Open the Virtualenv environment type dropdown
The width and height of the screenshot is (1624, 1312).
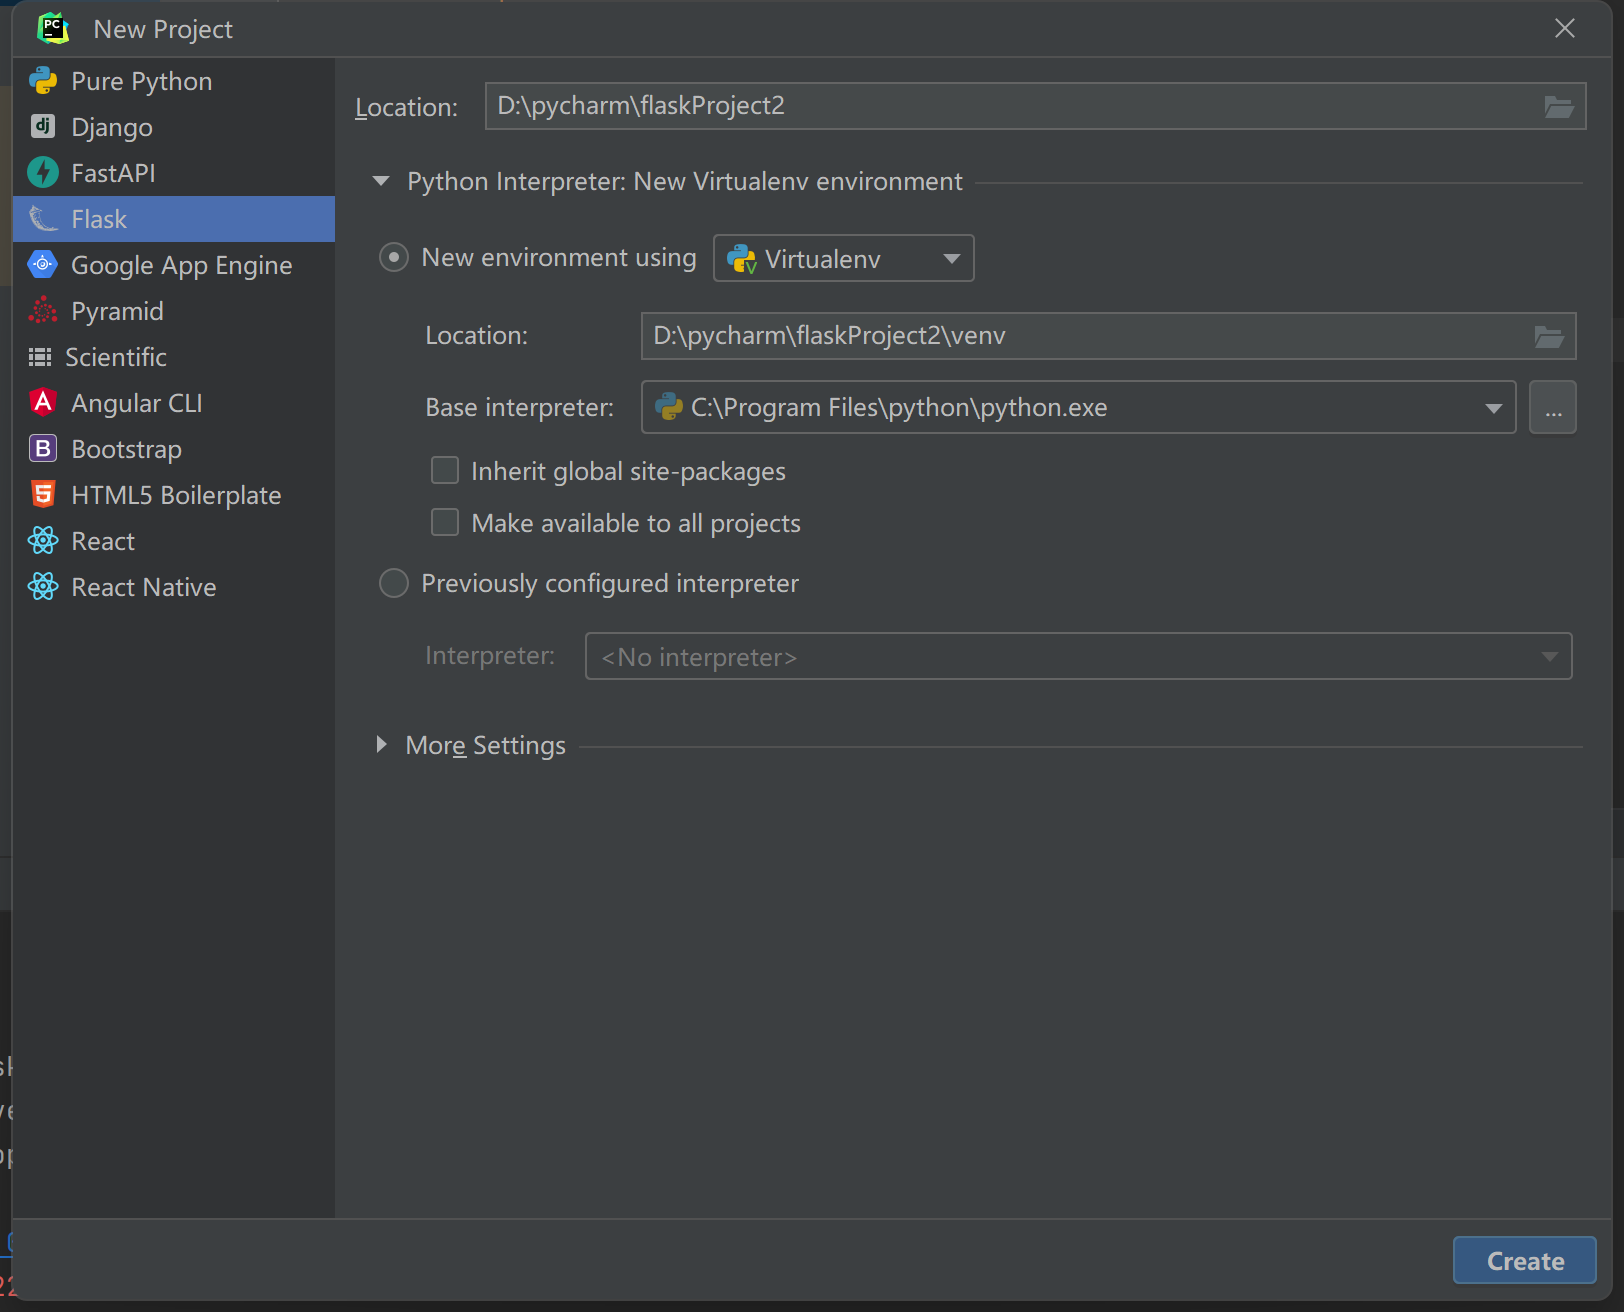tap(844, 259)
